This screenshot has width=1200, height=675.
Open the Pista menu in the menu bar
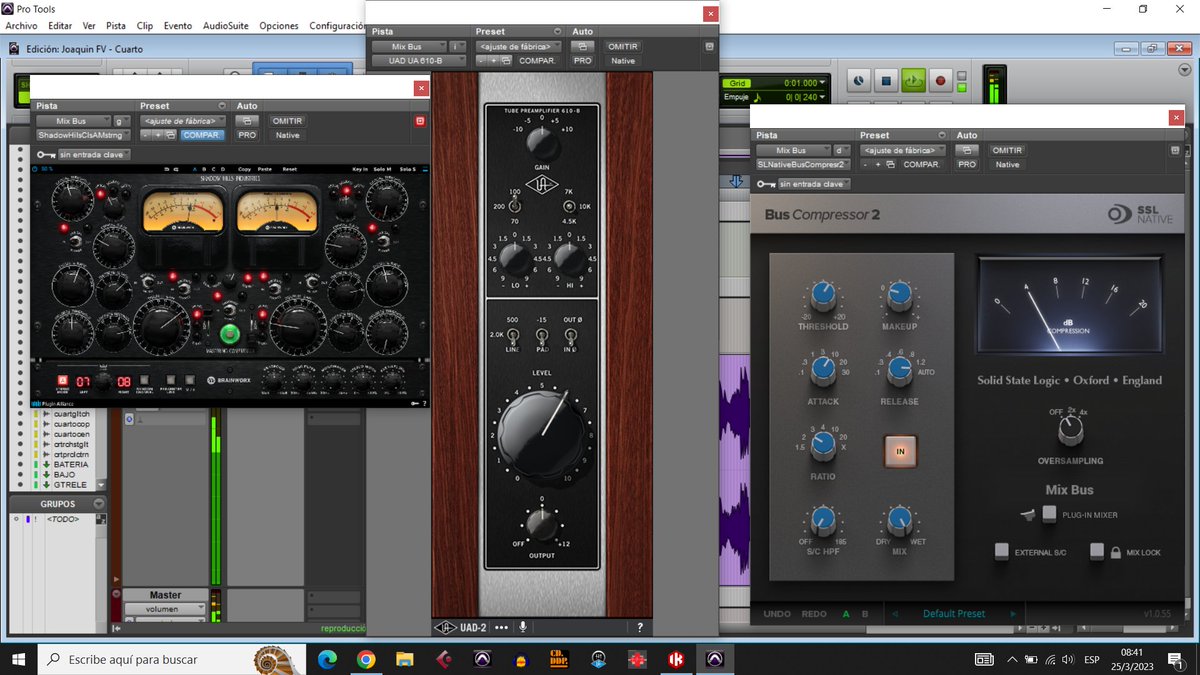click(116, 26)
